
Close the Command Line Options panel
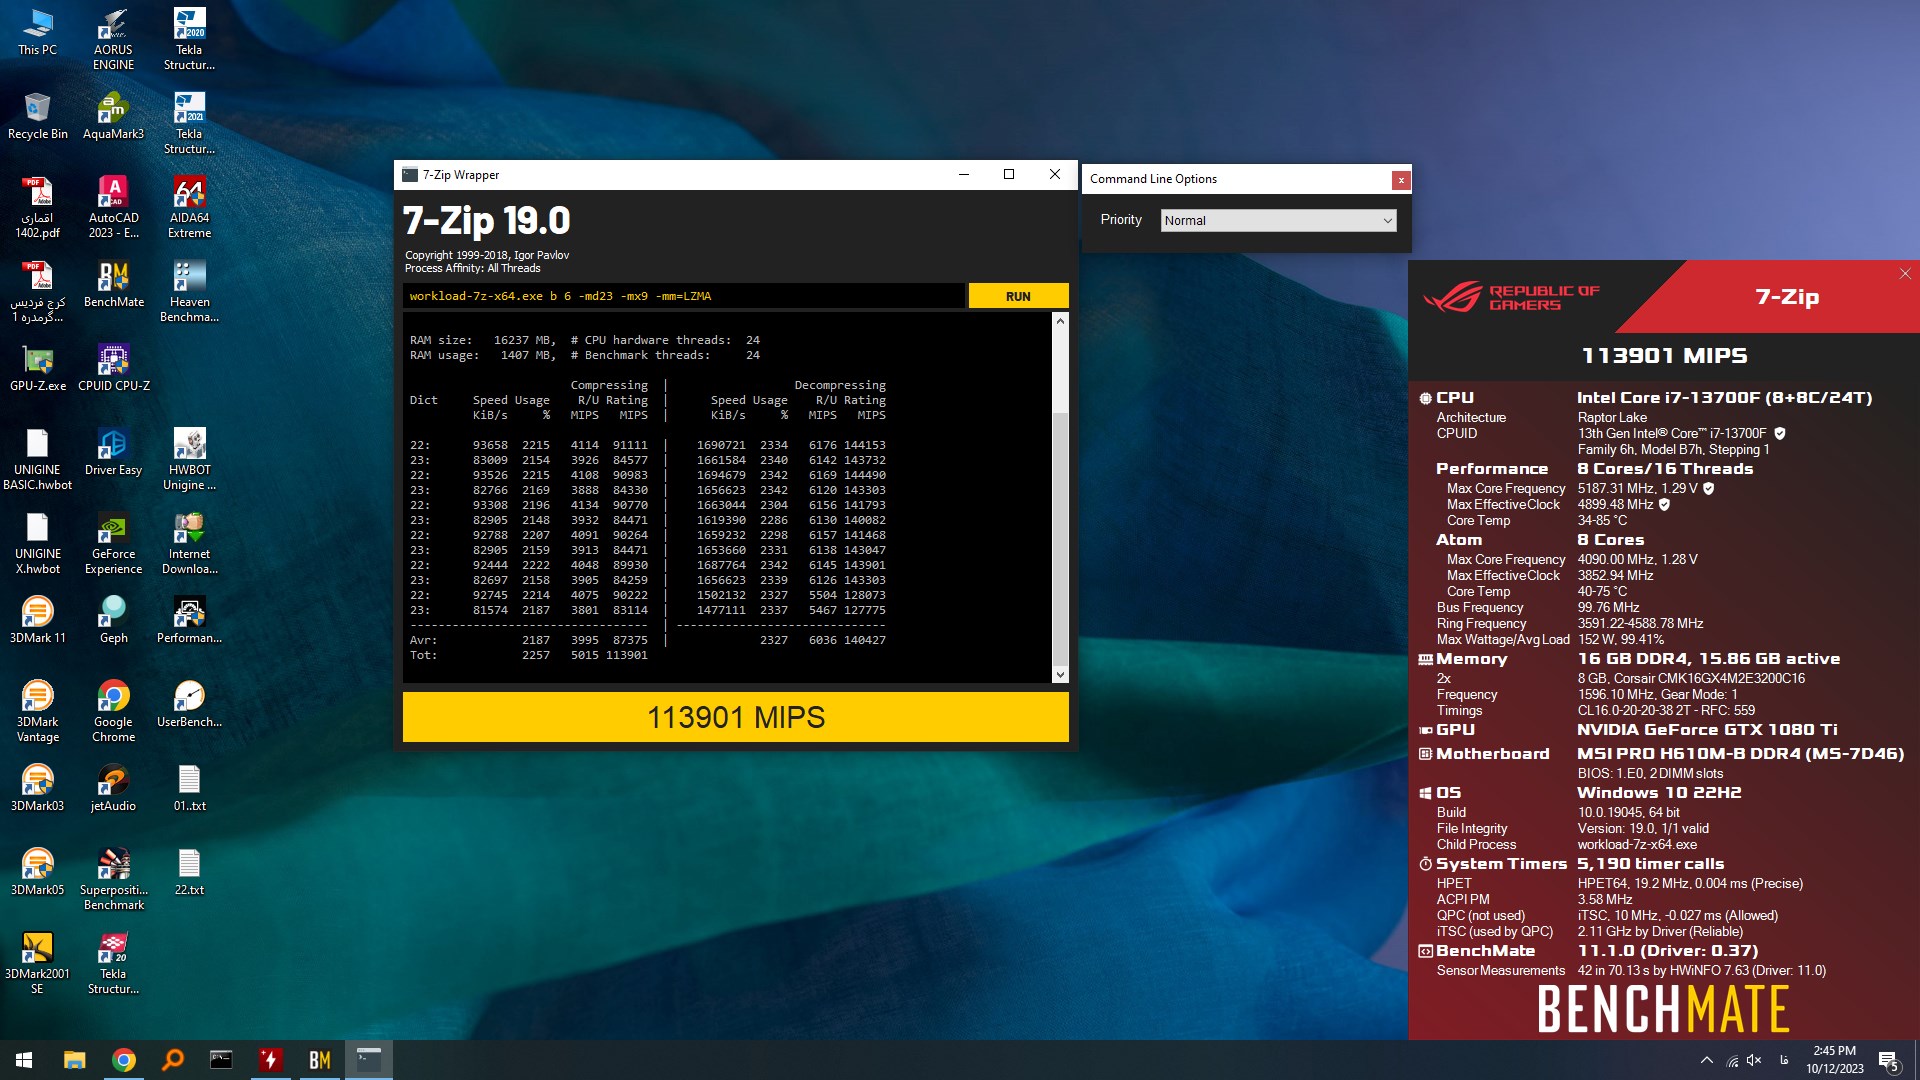click(x=1401, y=180)
